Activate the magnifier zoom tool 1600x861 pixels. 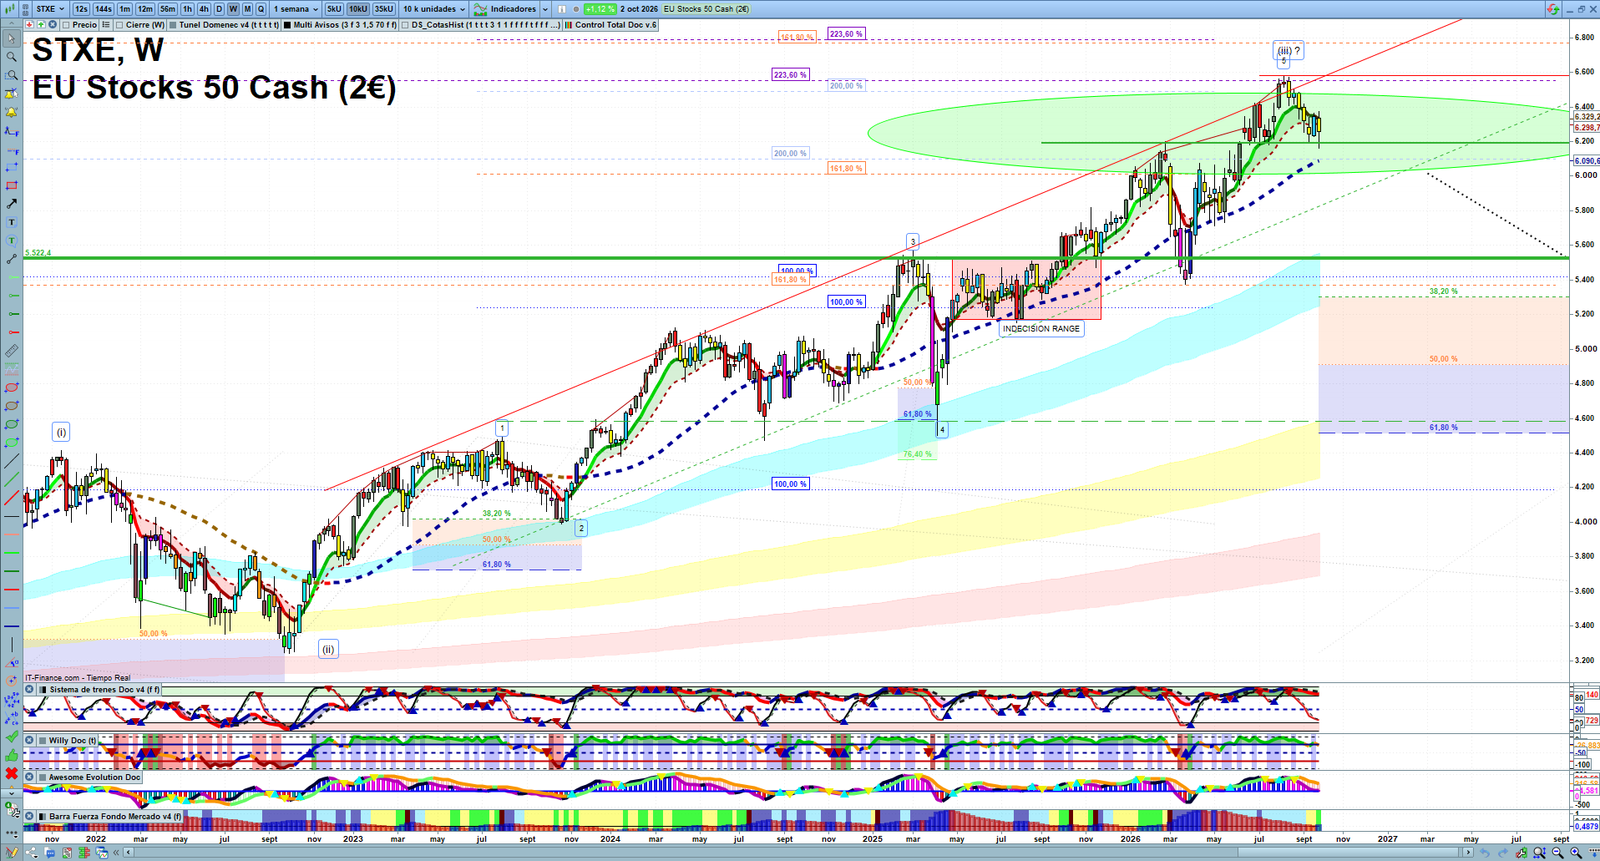pyautogui.click(x=11, y=56)
